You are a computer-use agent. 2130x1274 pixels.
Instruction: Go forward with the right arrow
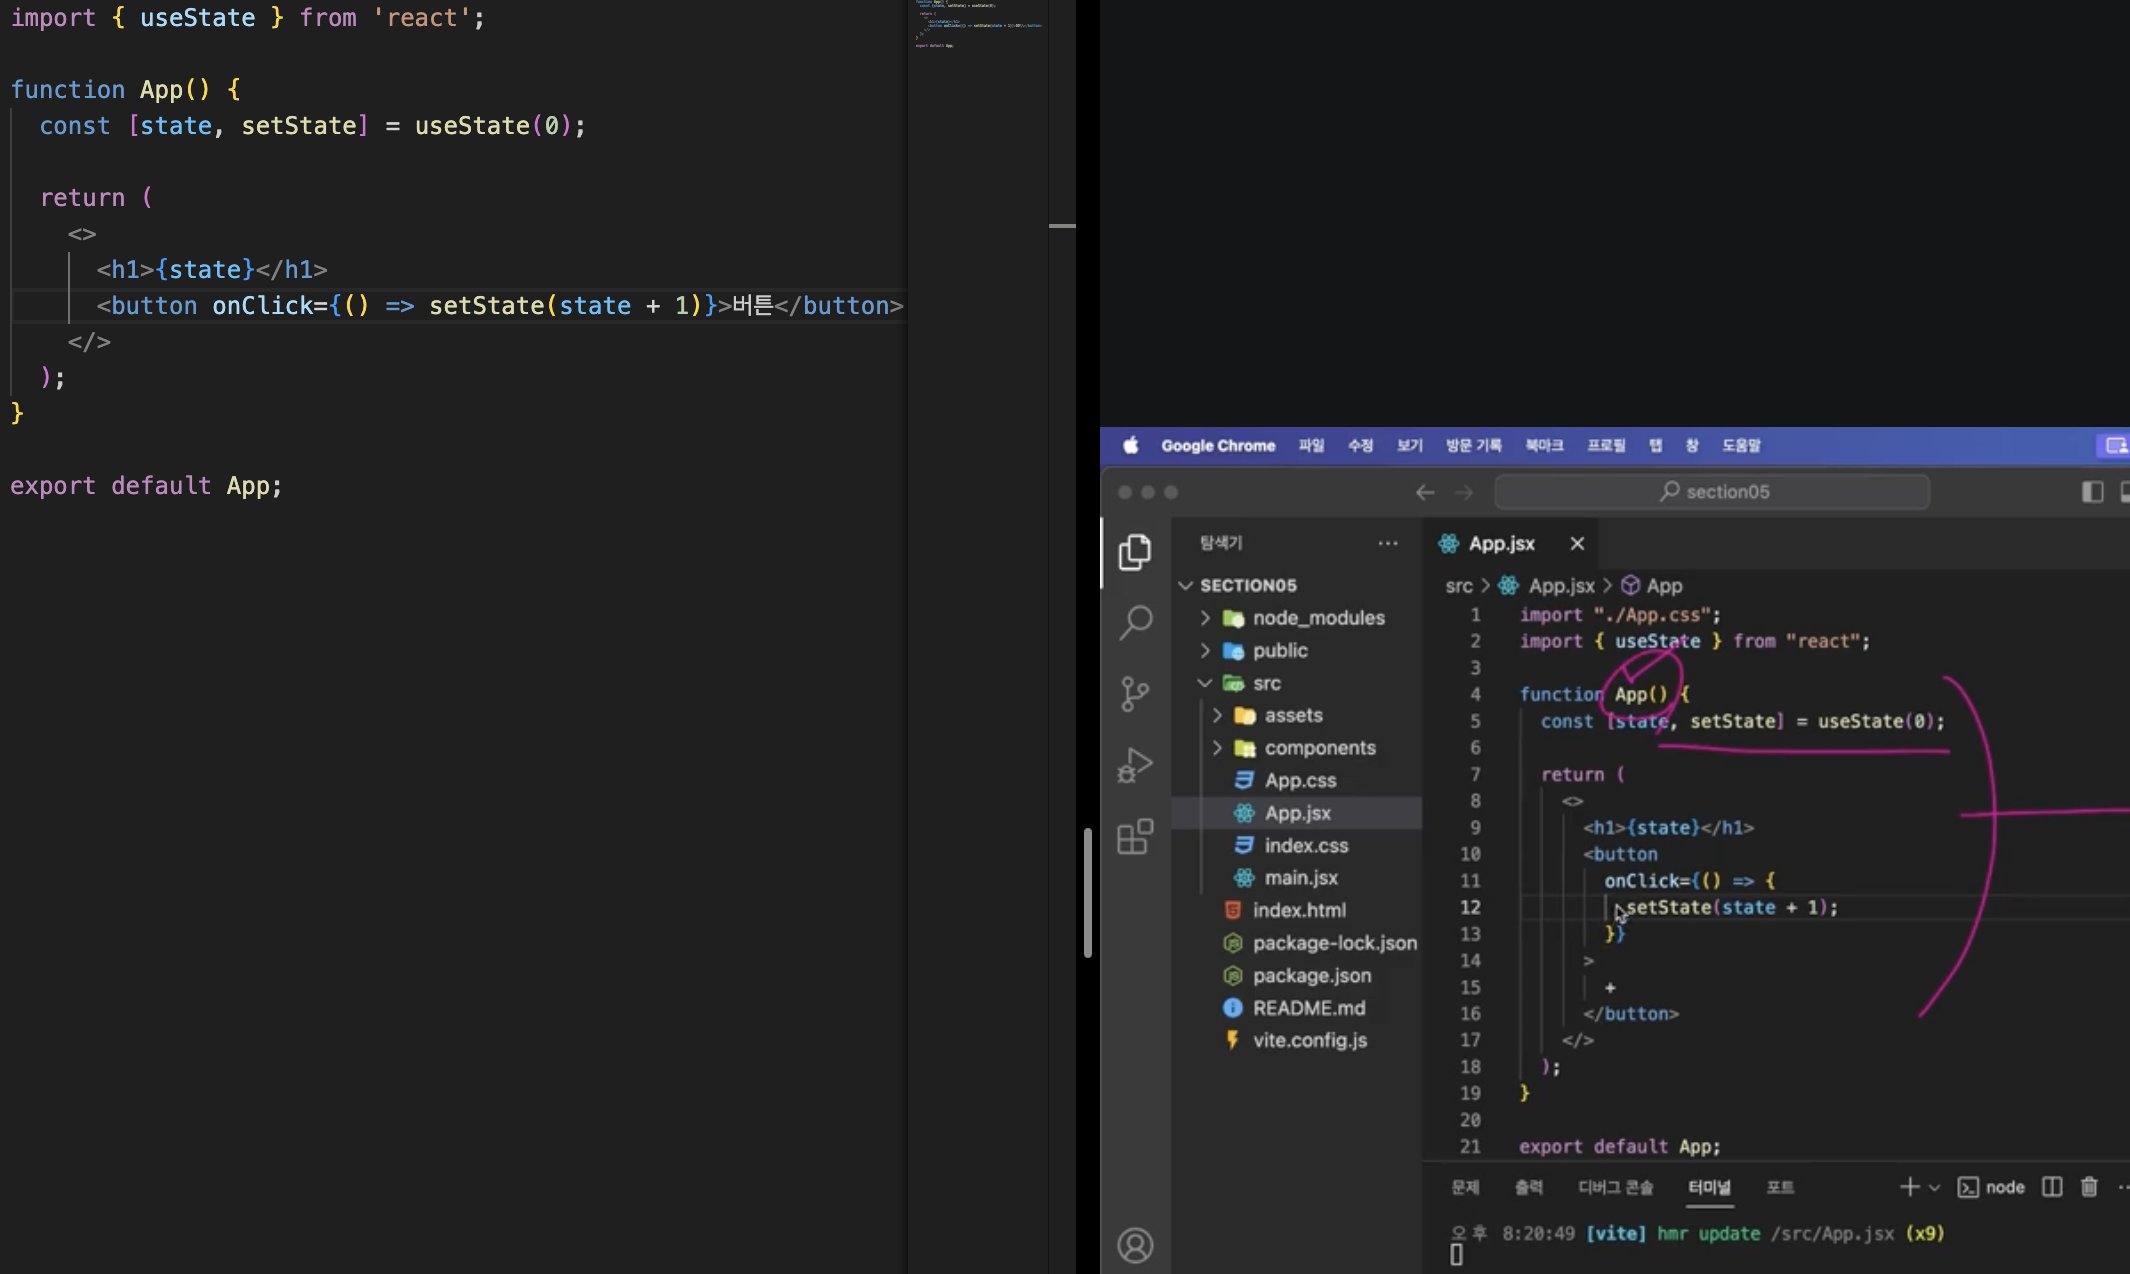point(1464,492)
